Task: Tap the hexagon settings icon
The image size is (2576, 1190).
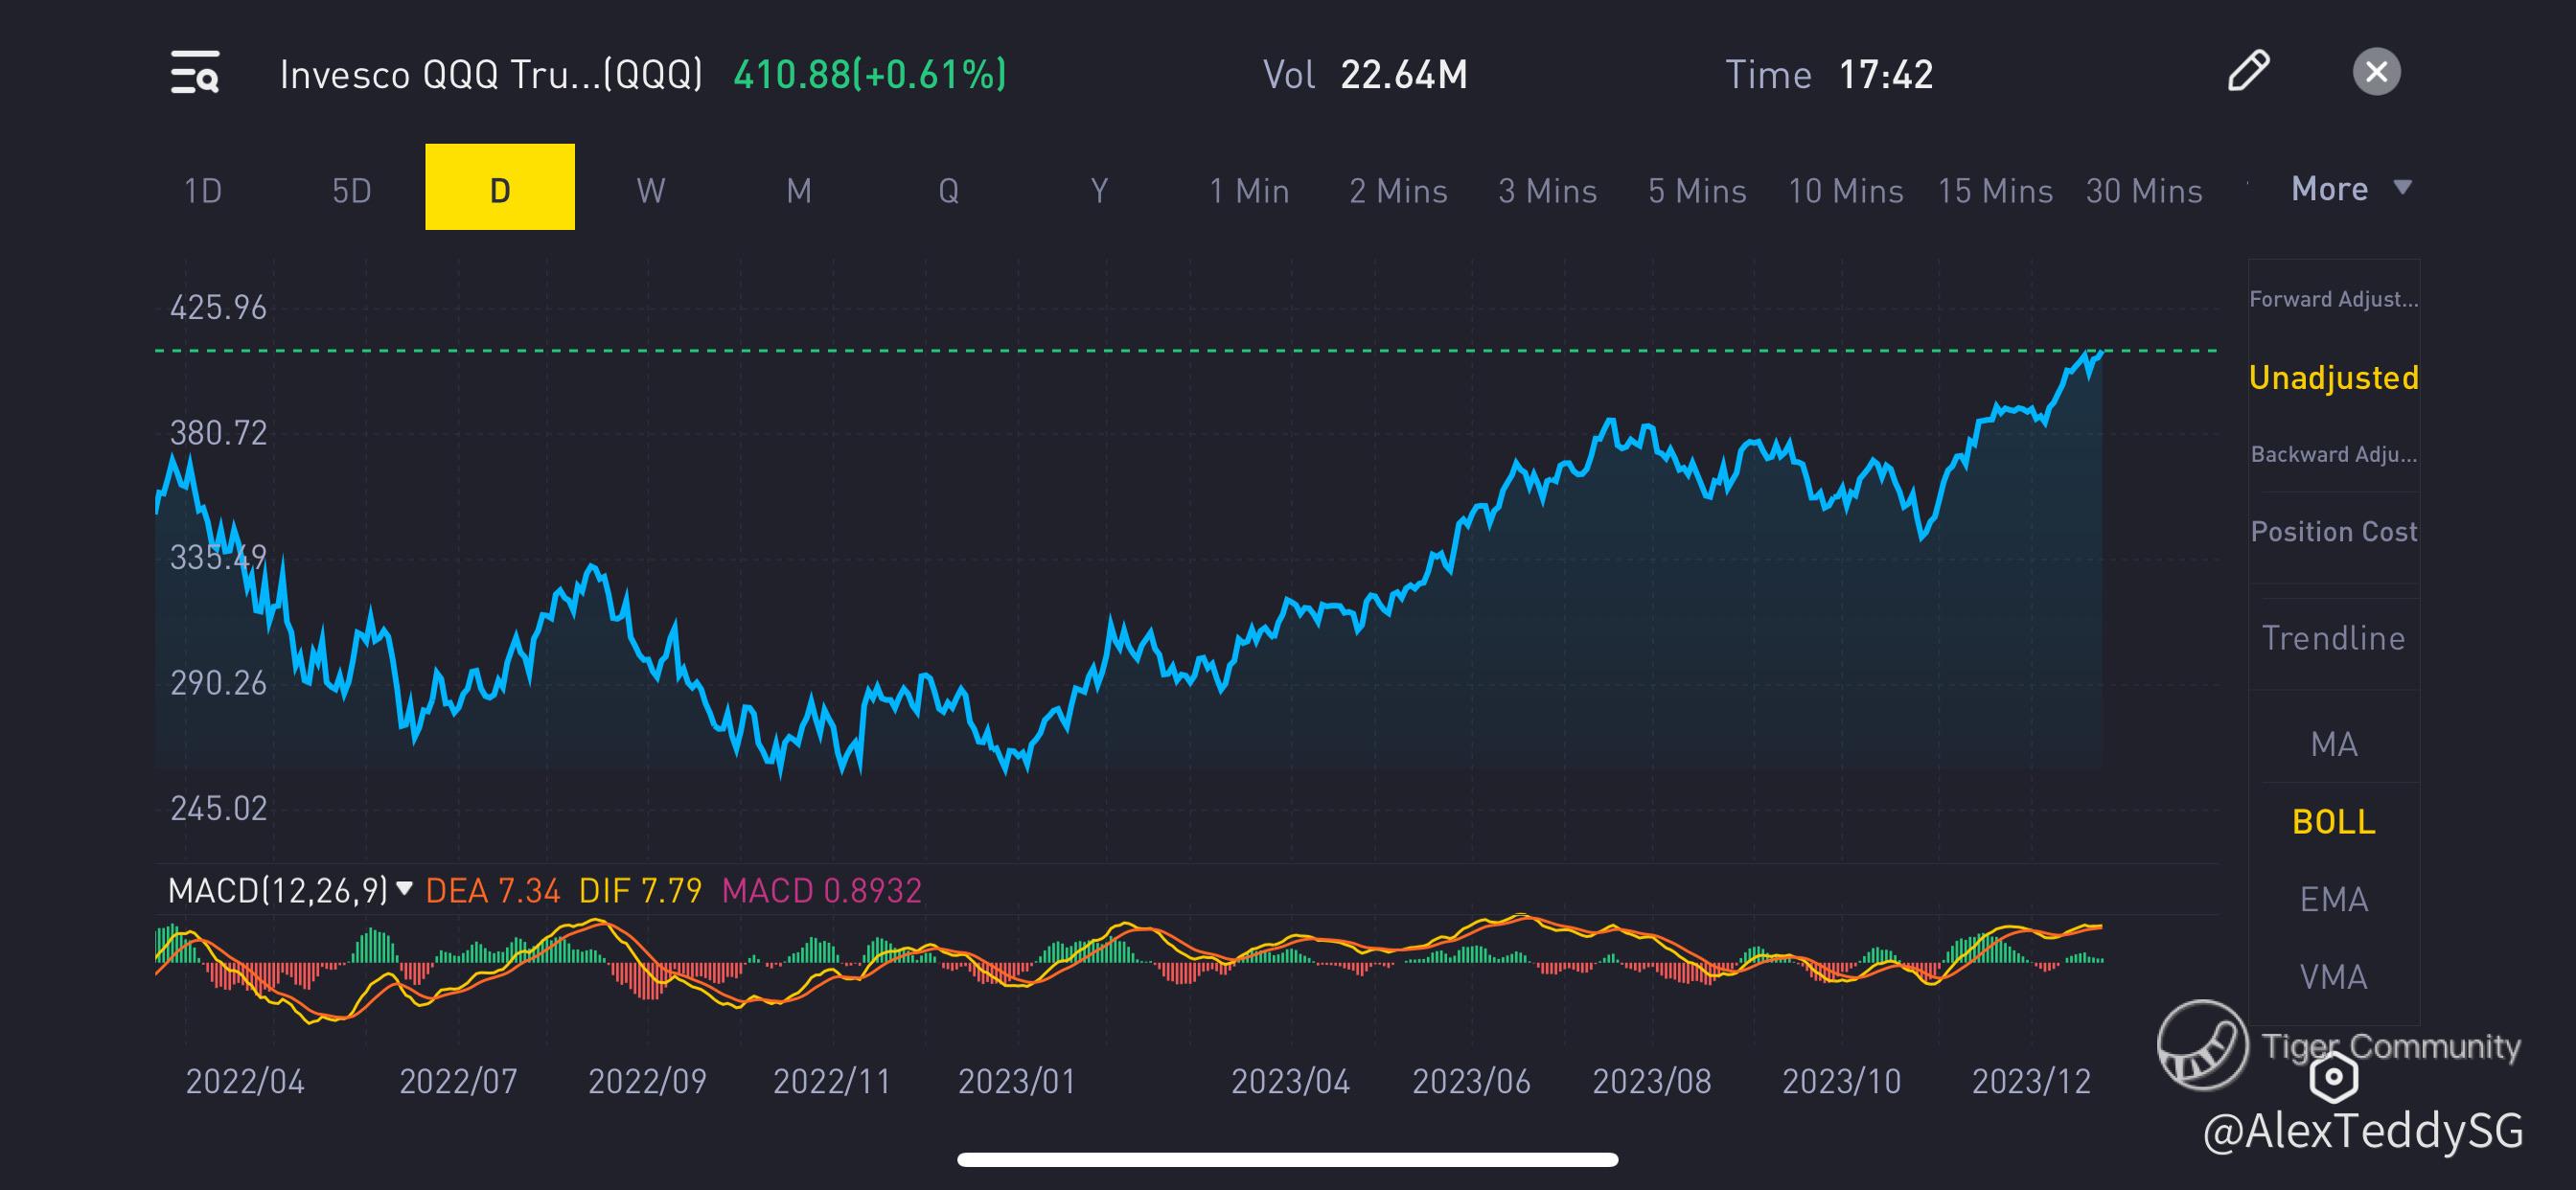Action: coord(2334,1077)
